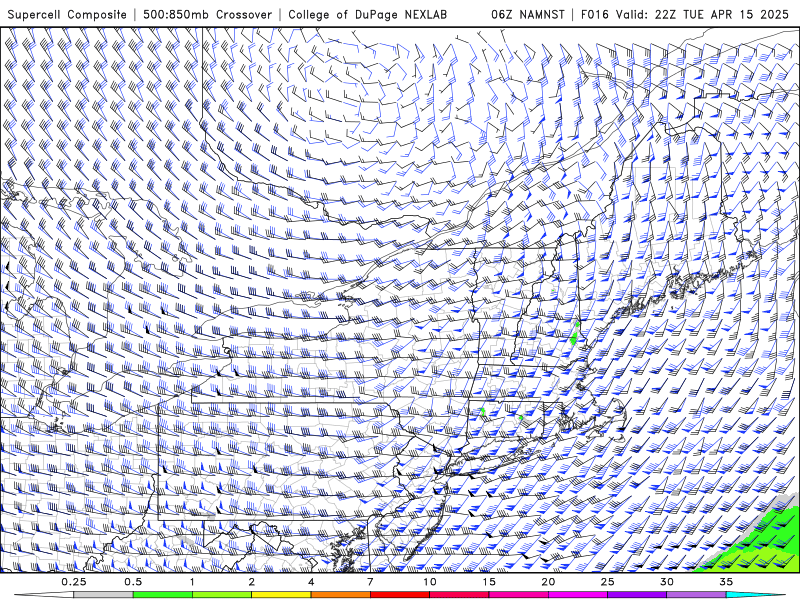Click the 0.25 value on the color scale
The height and width of the screenshot is (600, 800).
74,582
